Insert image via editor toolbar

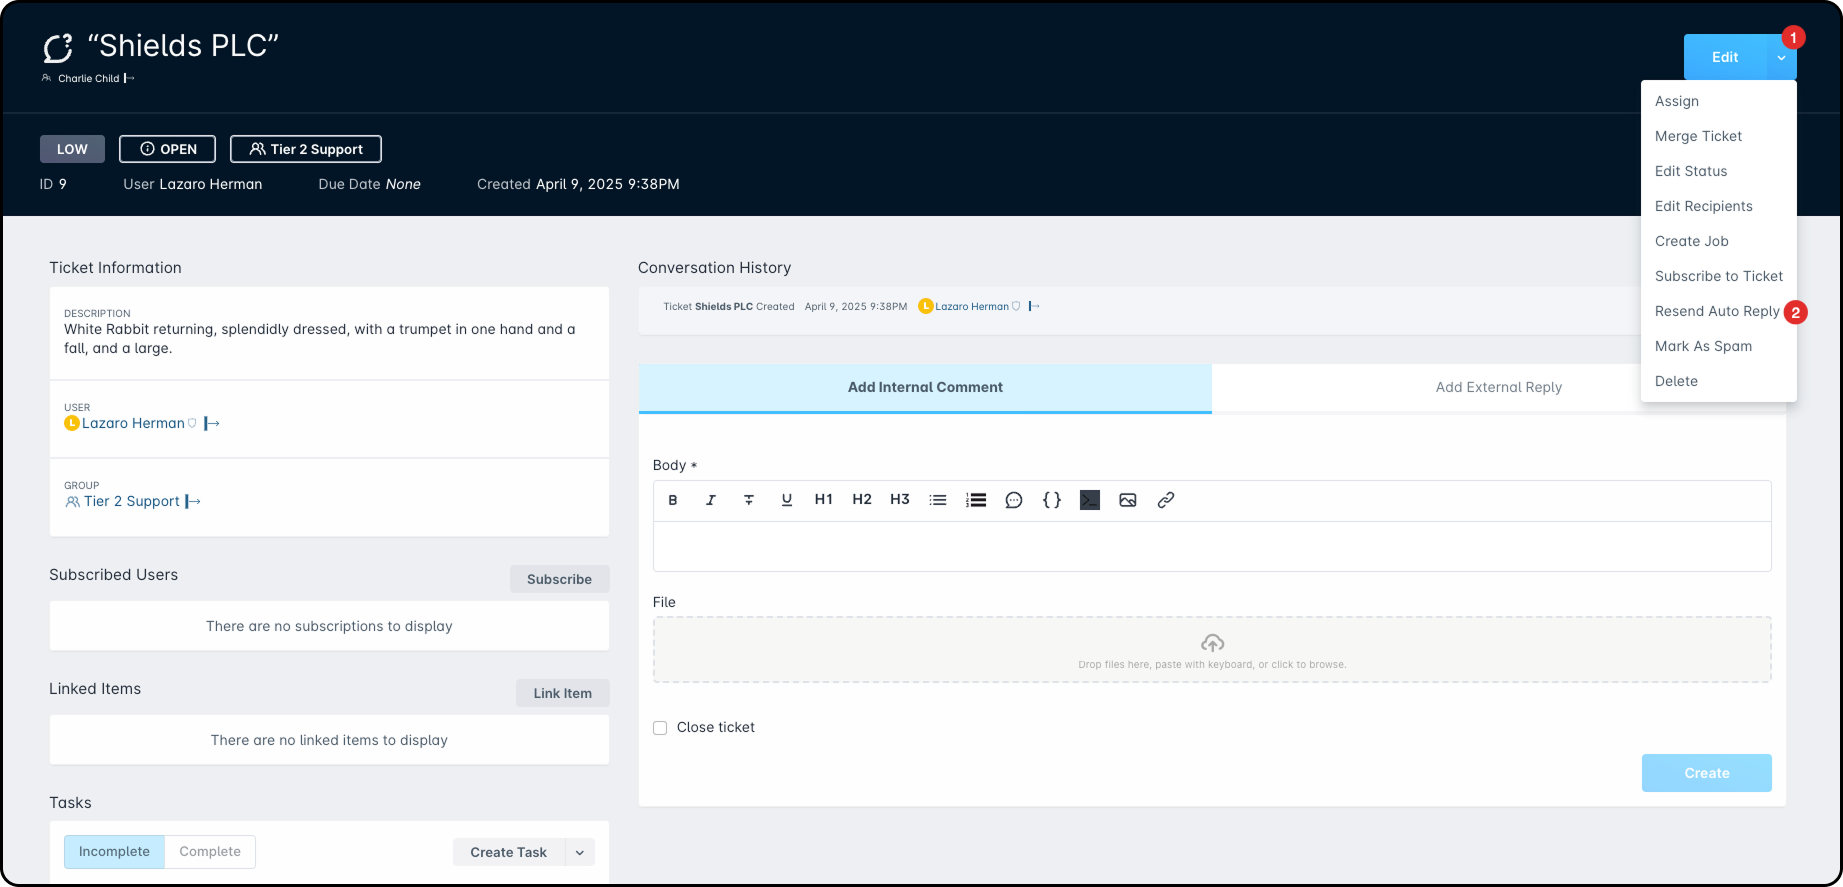(1128, 500)
